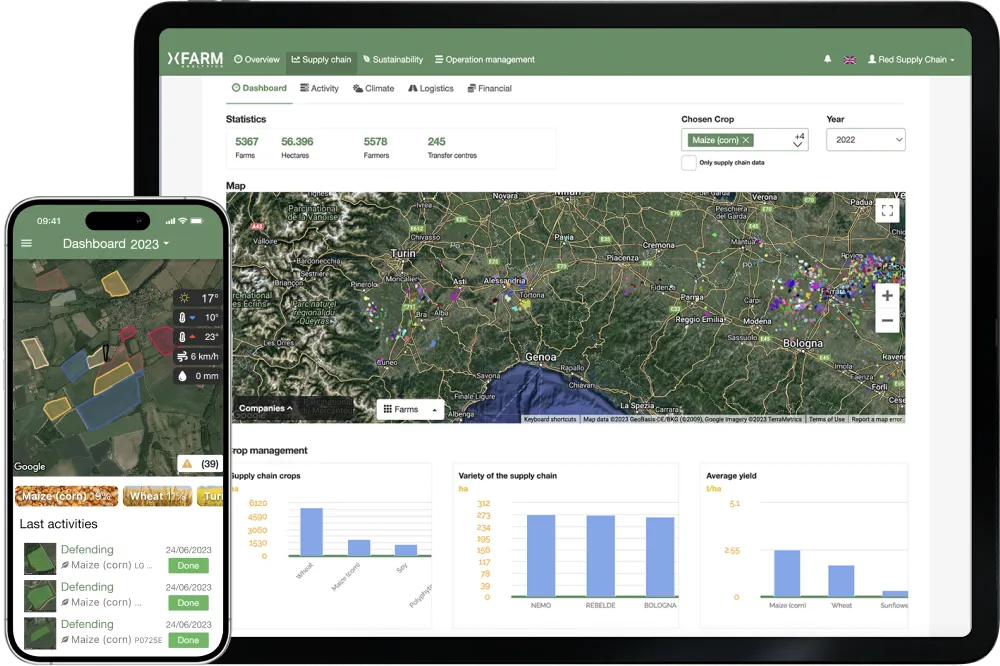Click the REBELDE variety bar
1000x666 pixels.
pyautogui.click(x=600, y=556)
